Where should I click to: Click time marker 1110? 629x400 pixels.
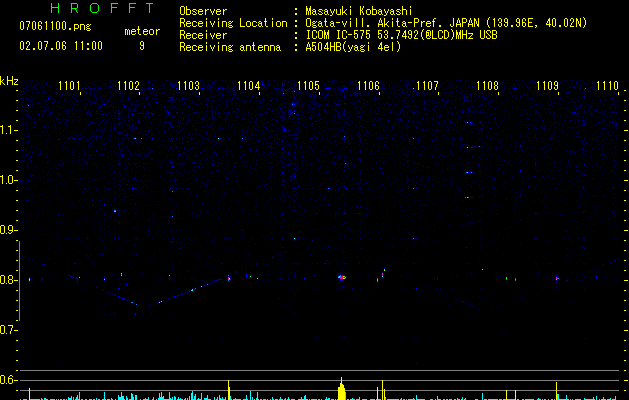click(x=607, y=86)
